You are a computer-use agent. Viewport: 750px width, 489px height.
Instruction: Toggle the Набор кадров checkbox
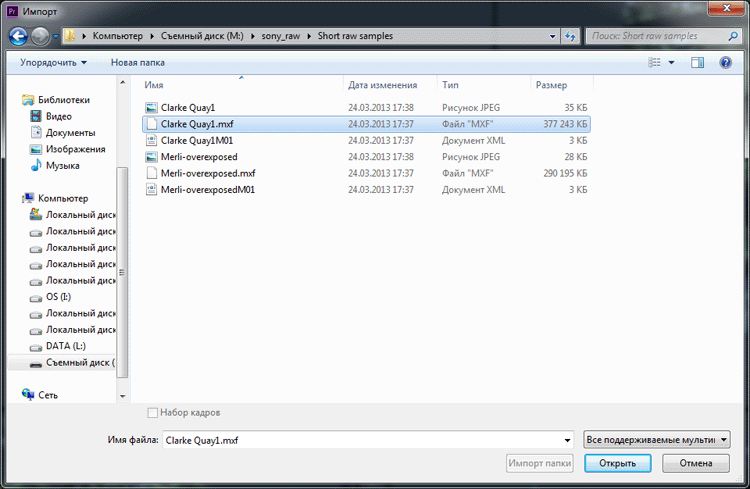pos(152,413)
